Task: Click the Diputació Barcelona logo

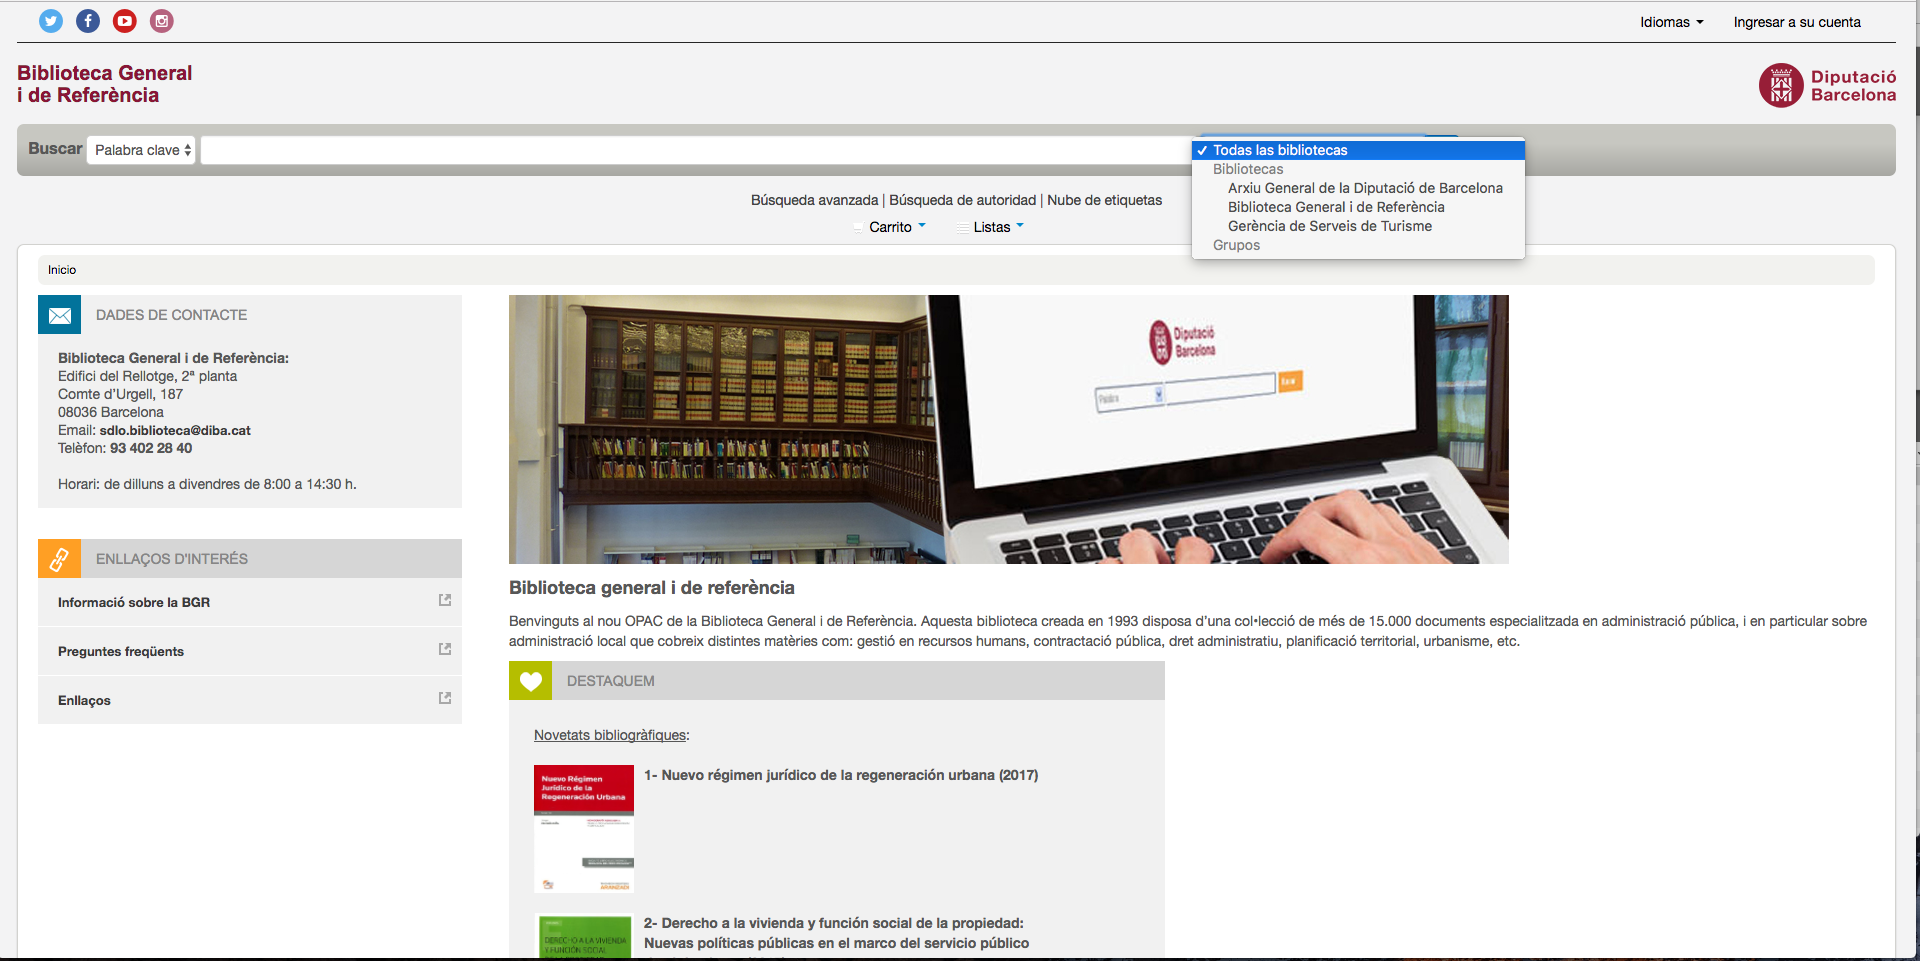Action: click(x=1827, y=85)
